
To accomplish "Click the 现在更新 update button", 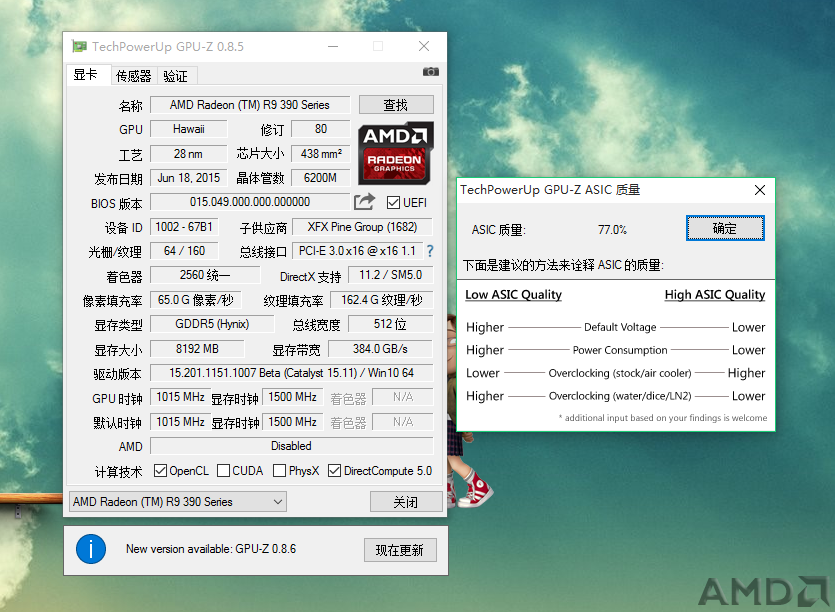I will pos(400,550).
